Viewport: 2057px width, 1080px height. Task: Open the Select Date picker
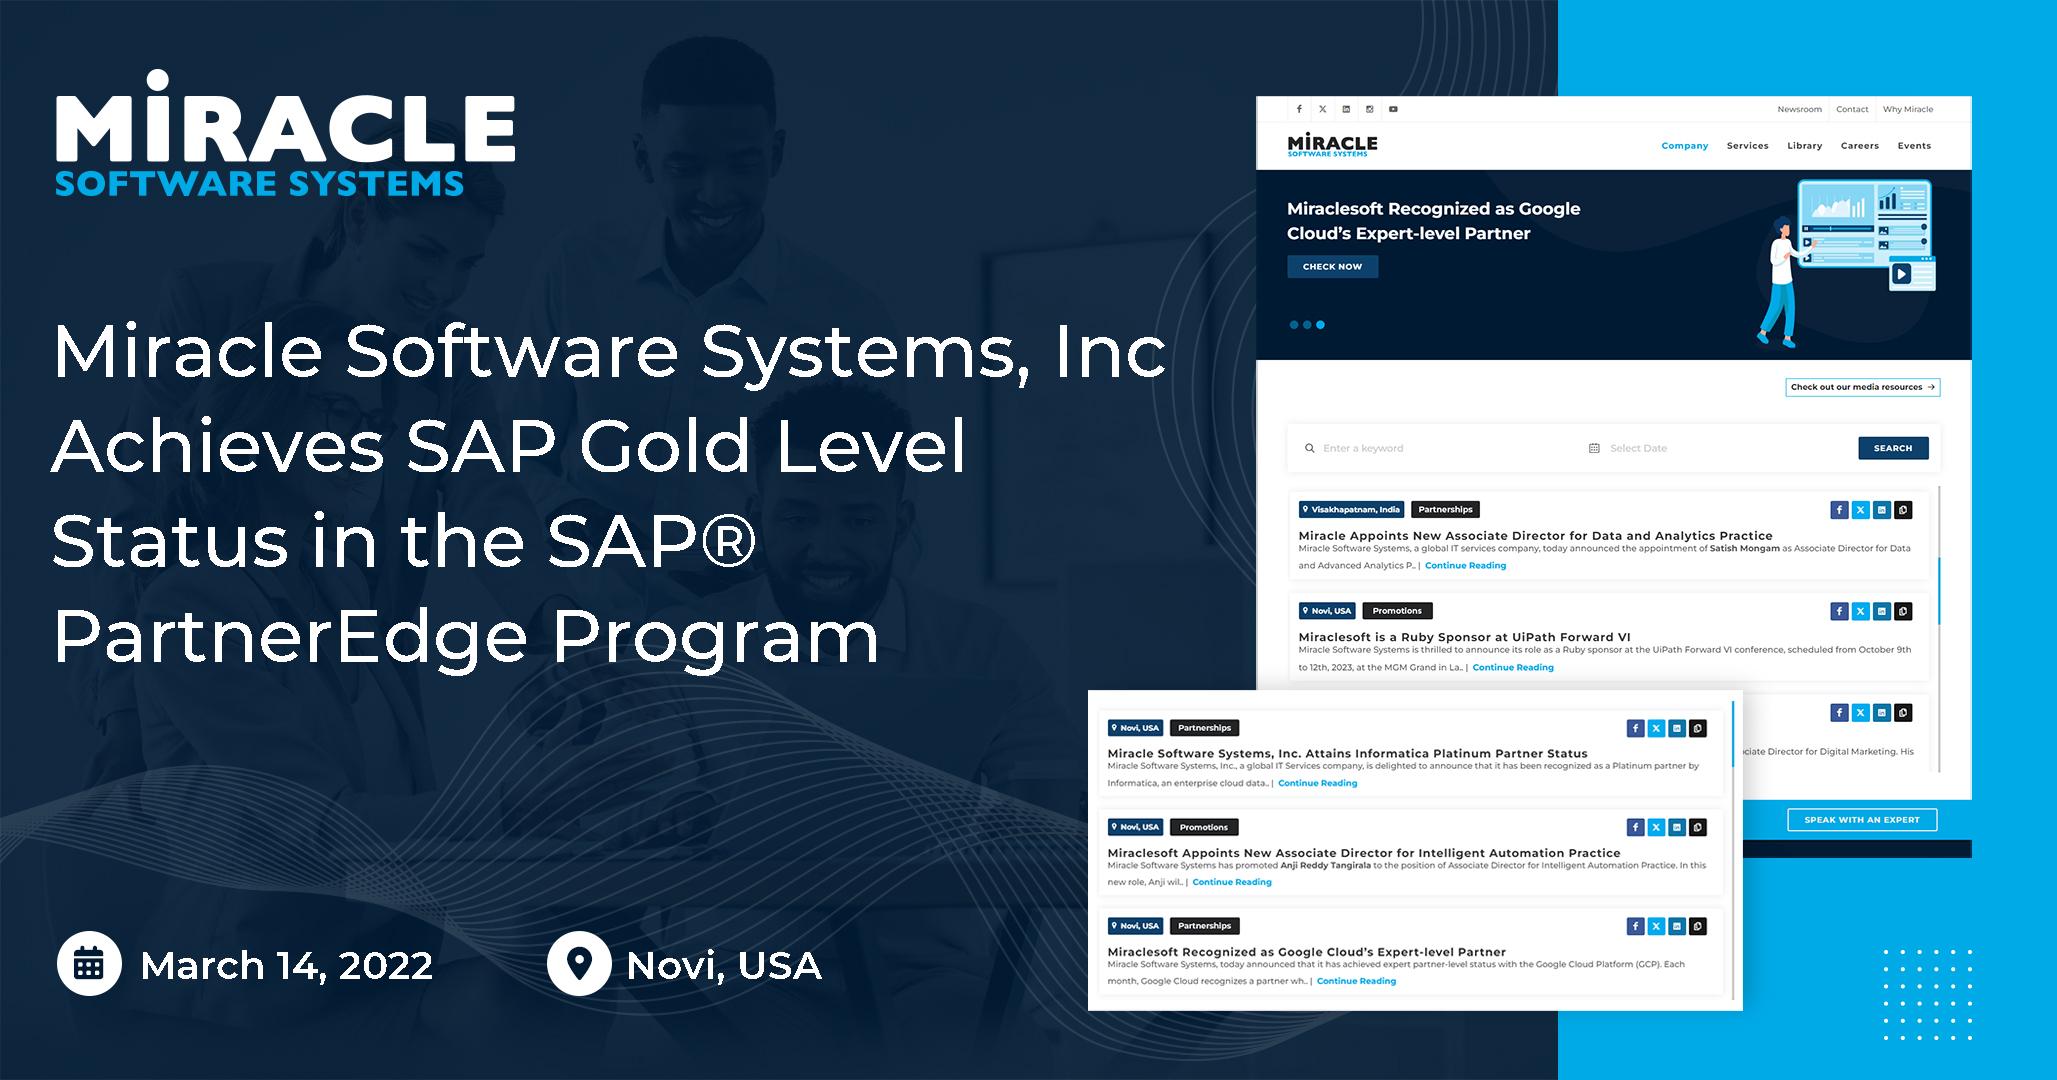coord(1637,448)
